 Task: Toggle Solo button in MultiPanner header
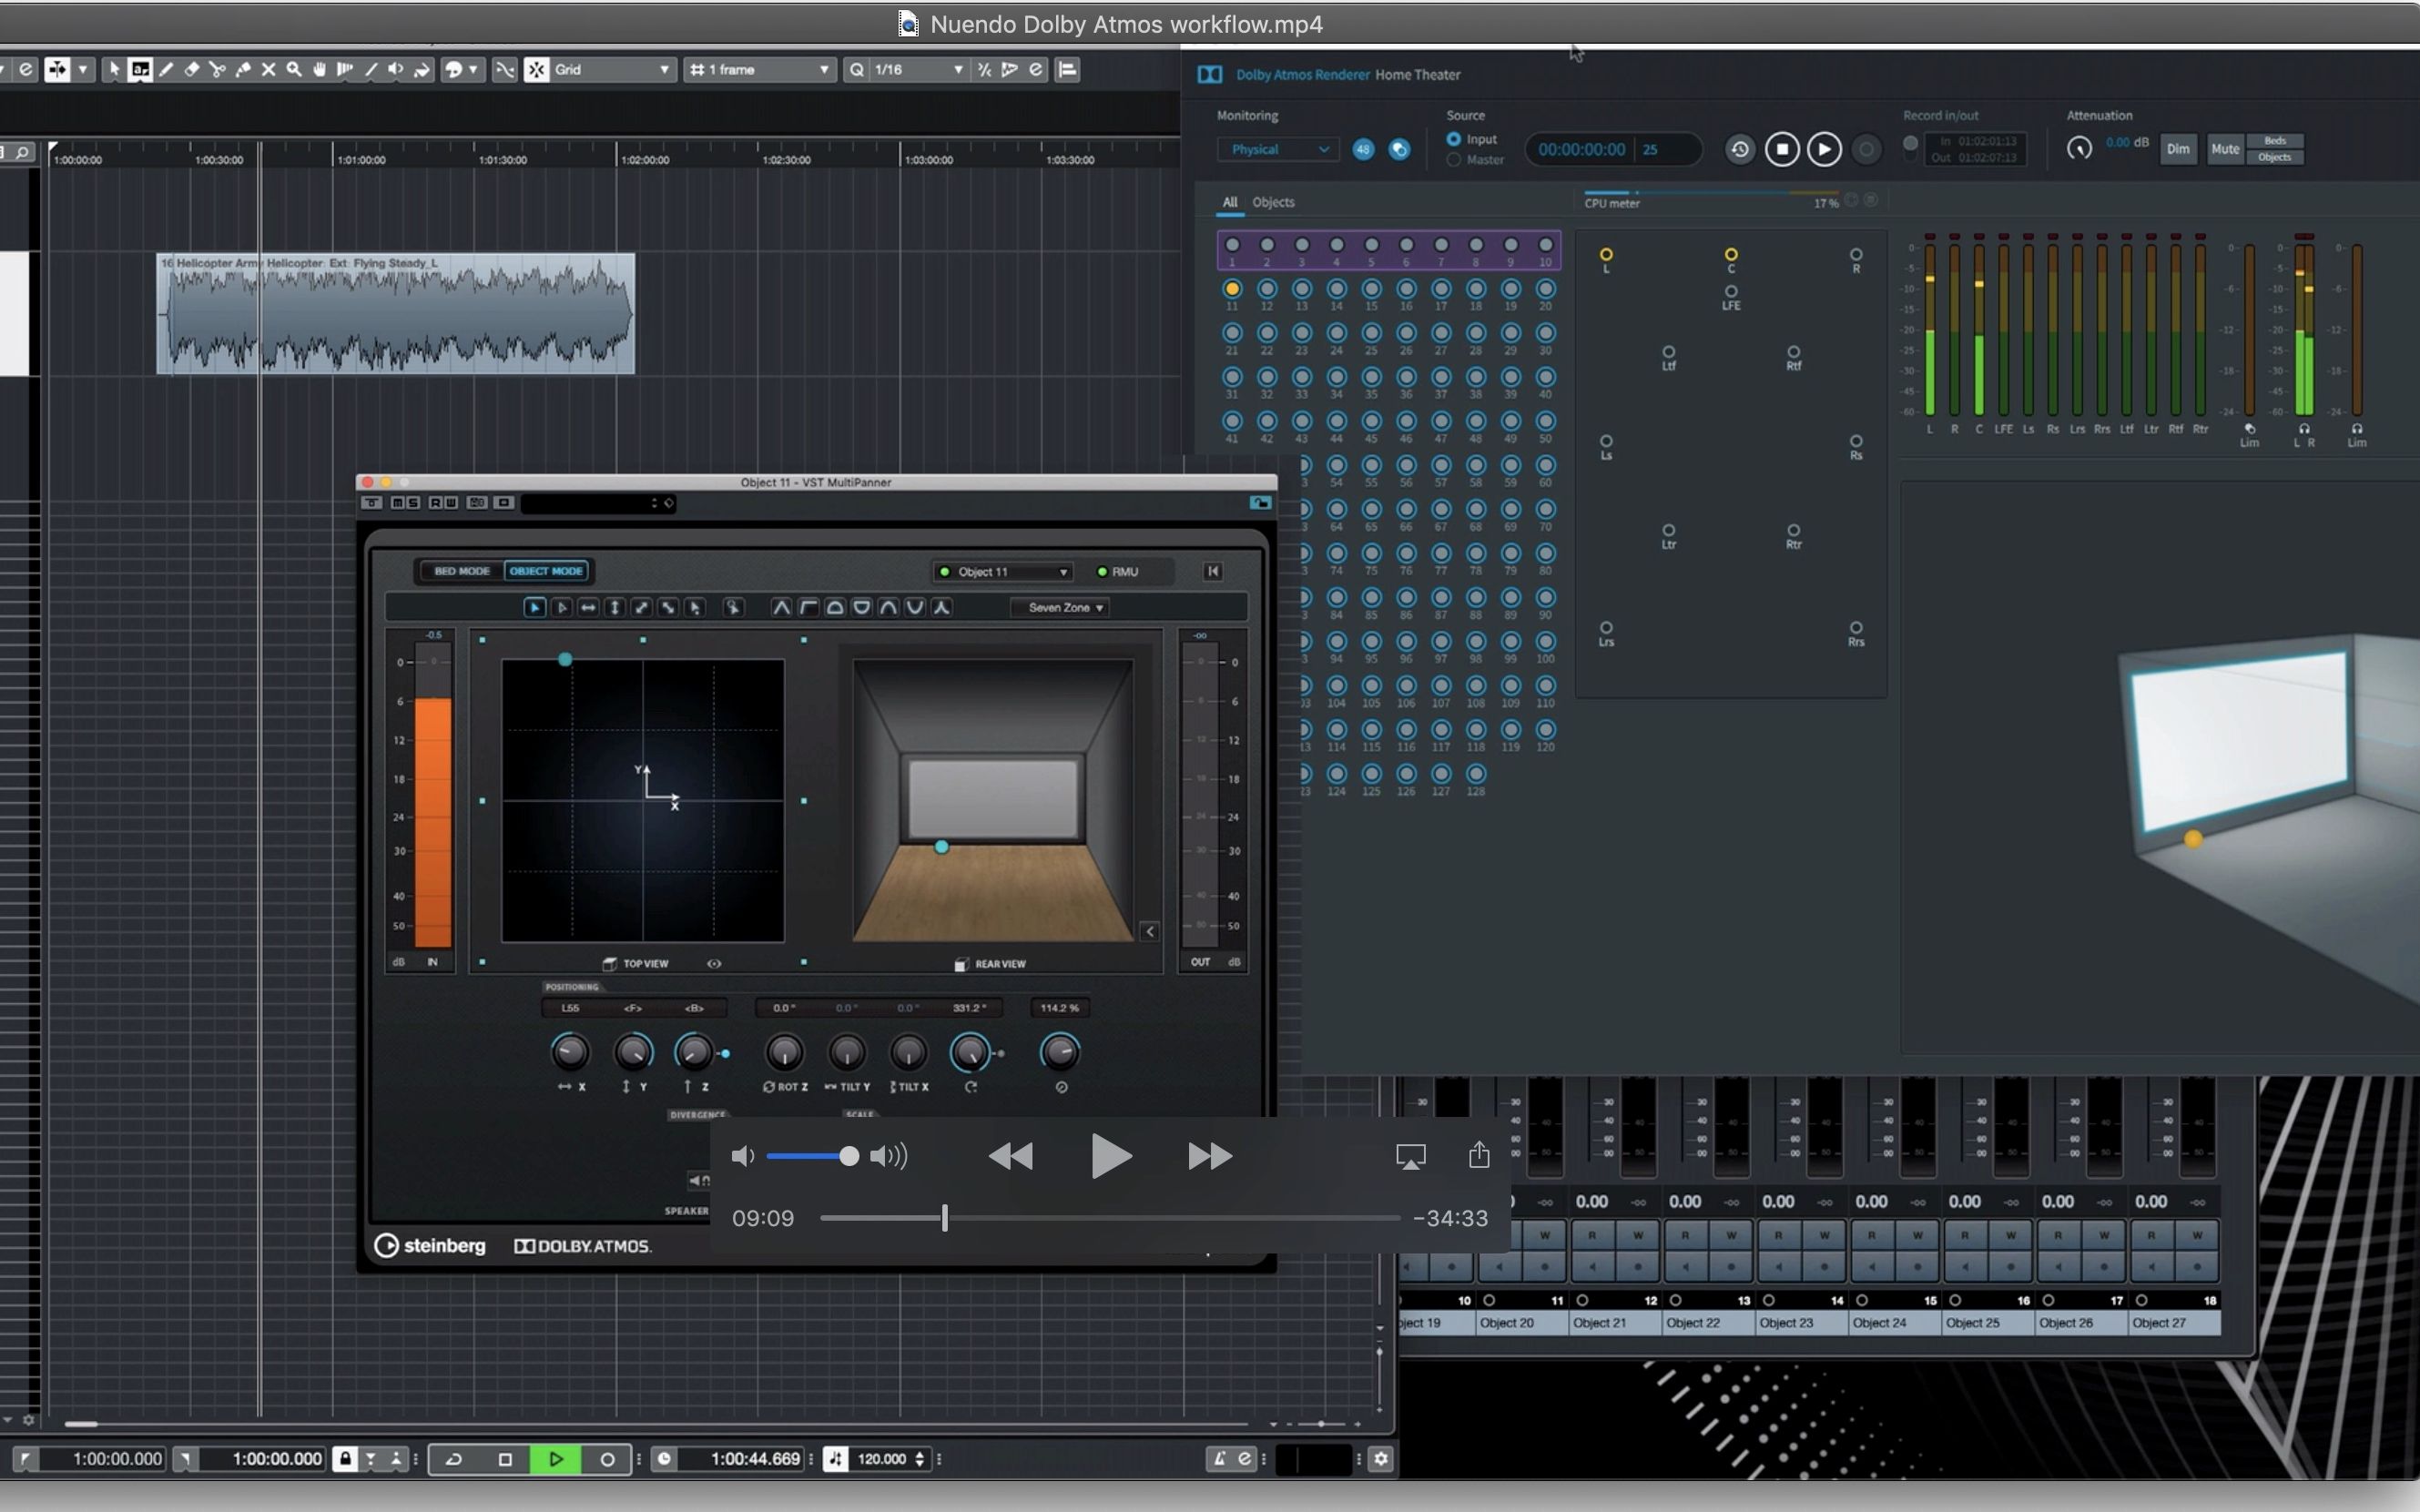412,502
